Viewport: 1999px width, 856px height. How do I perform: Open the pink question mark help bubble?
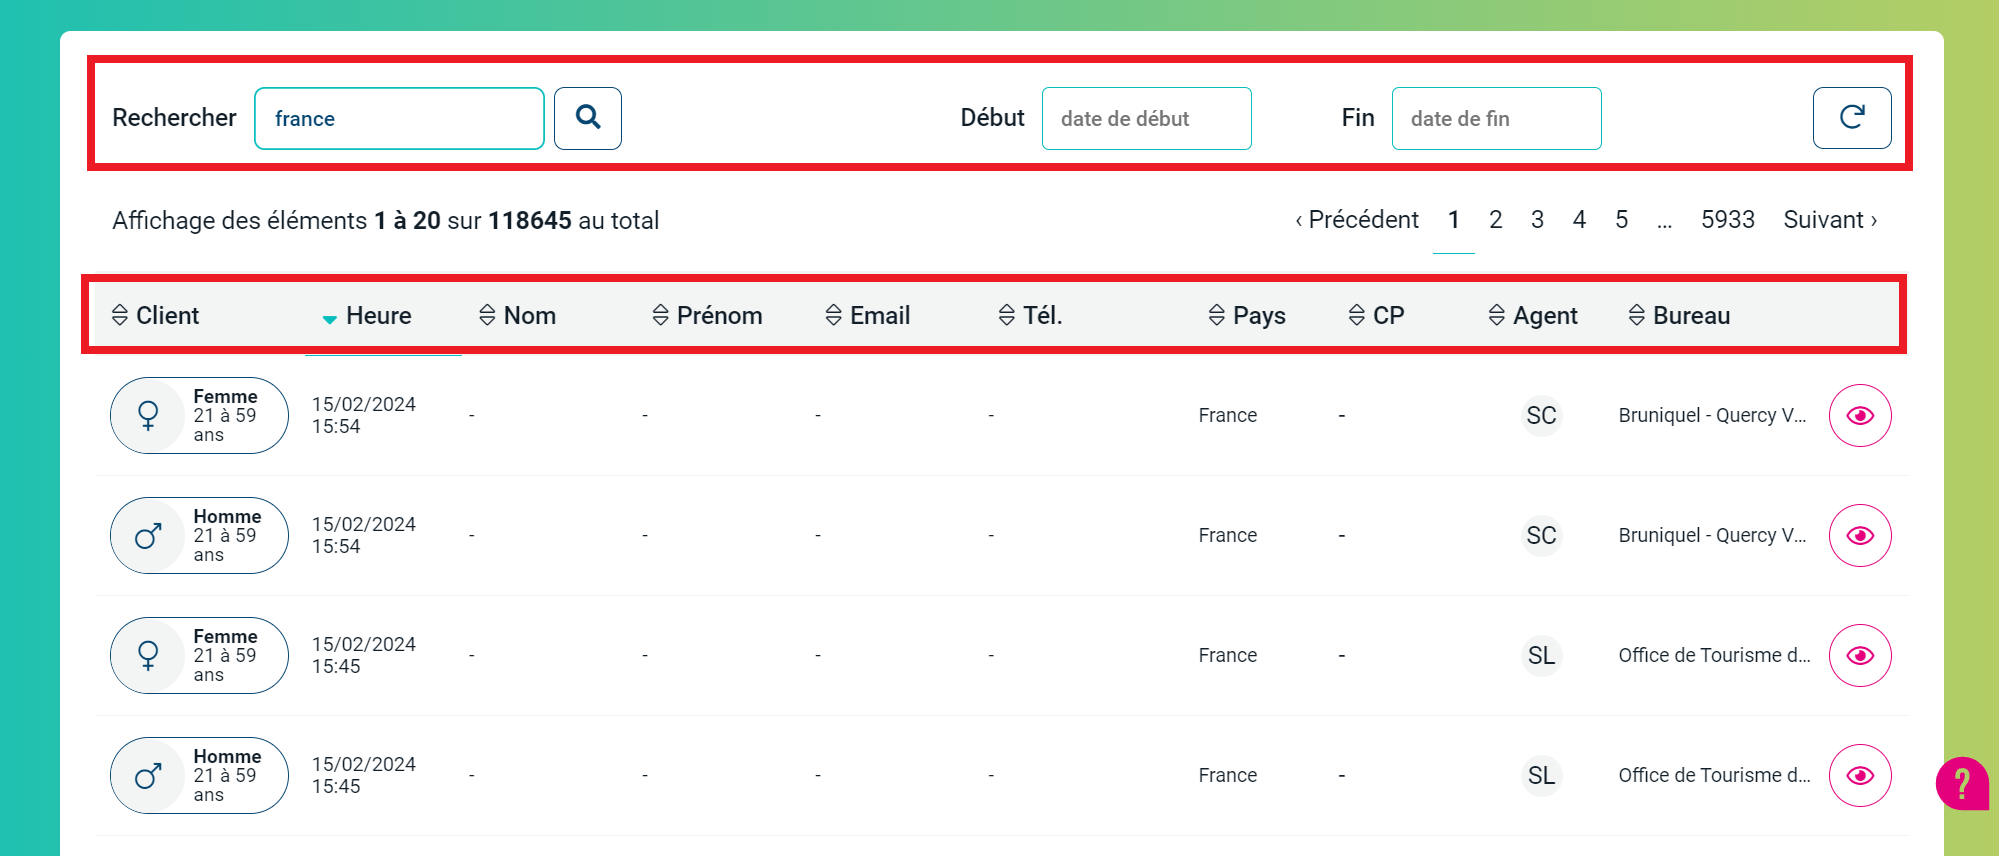click(1961, 783)
